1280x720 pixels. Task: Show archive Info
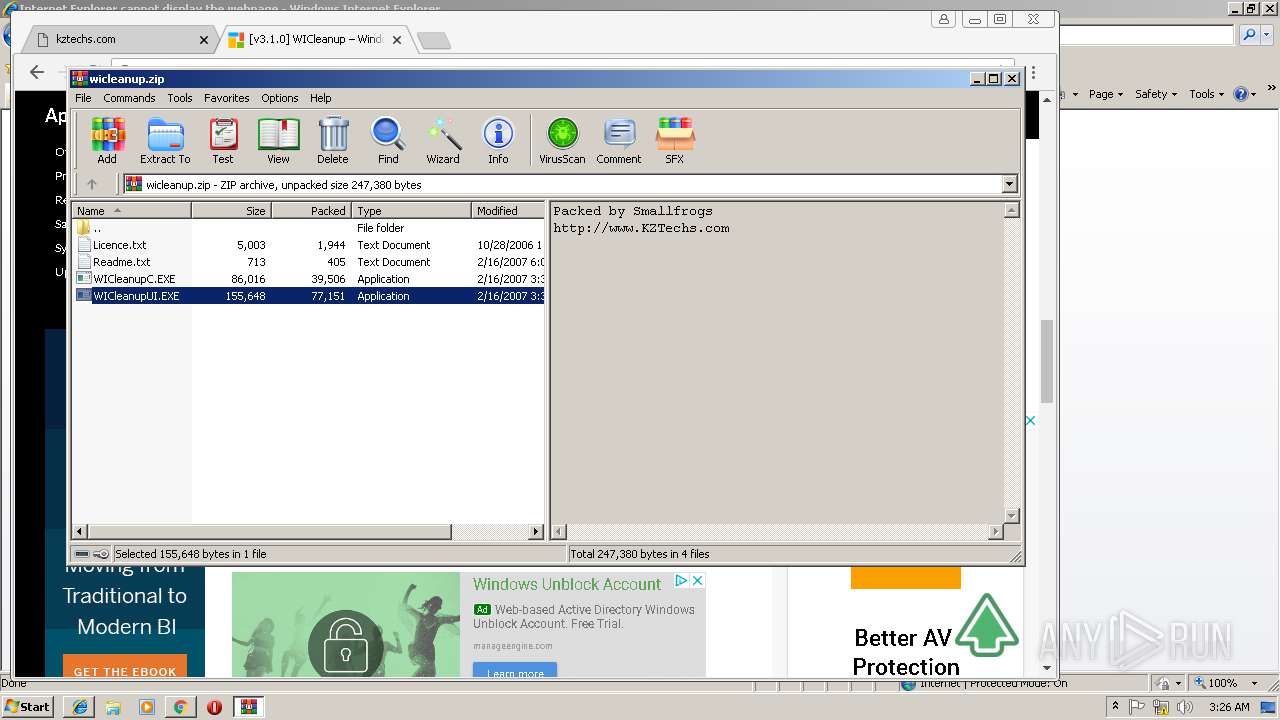[x=498, y=140]
